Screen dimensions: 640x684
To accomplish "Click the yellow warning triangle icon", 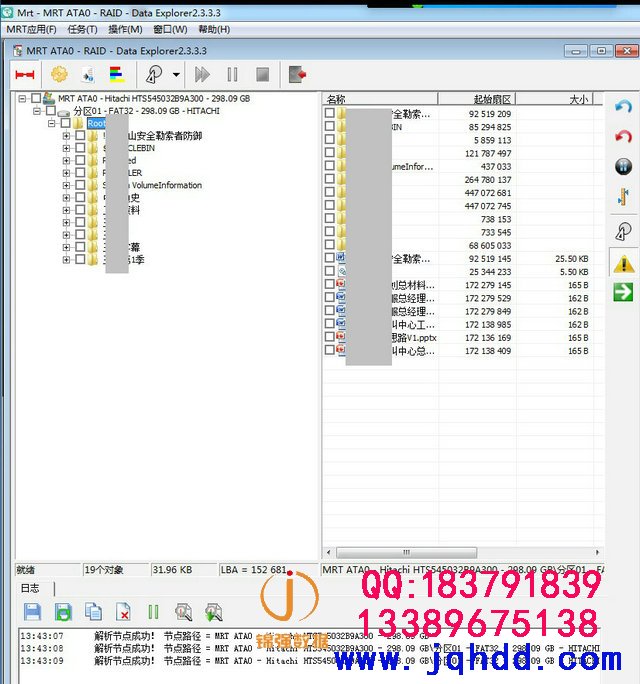I will pyautogui.click(x=623, y=264).
